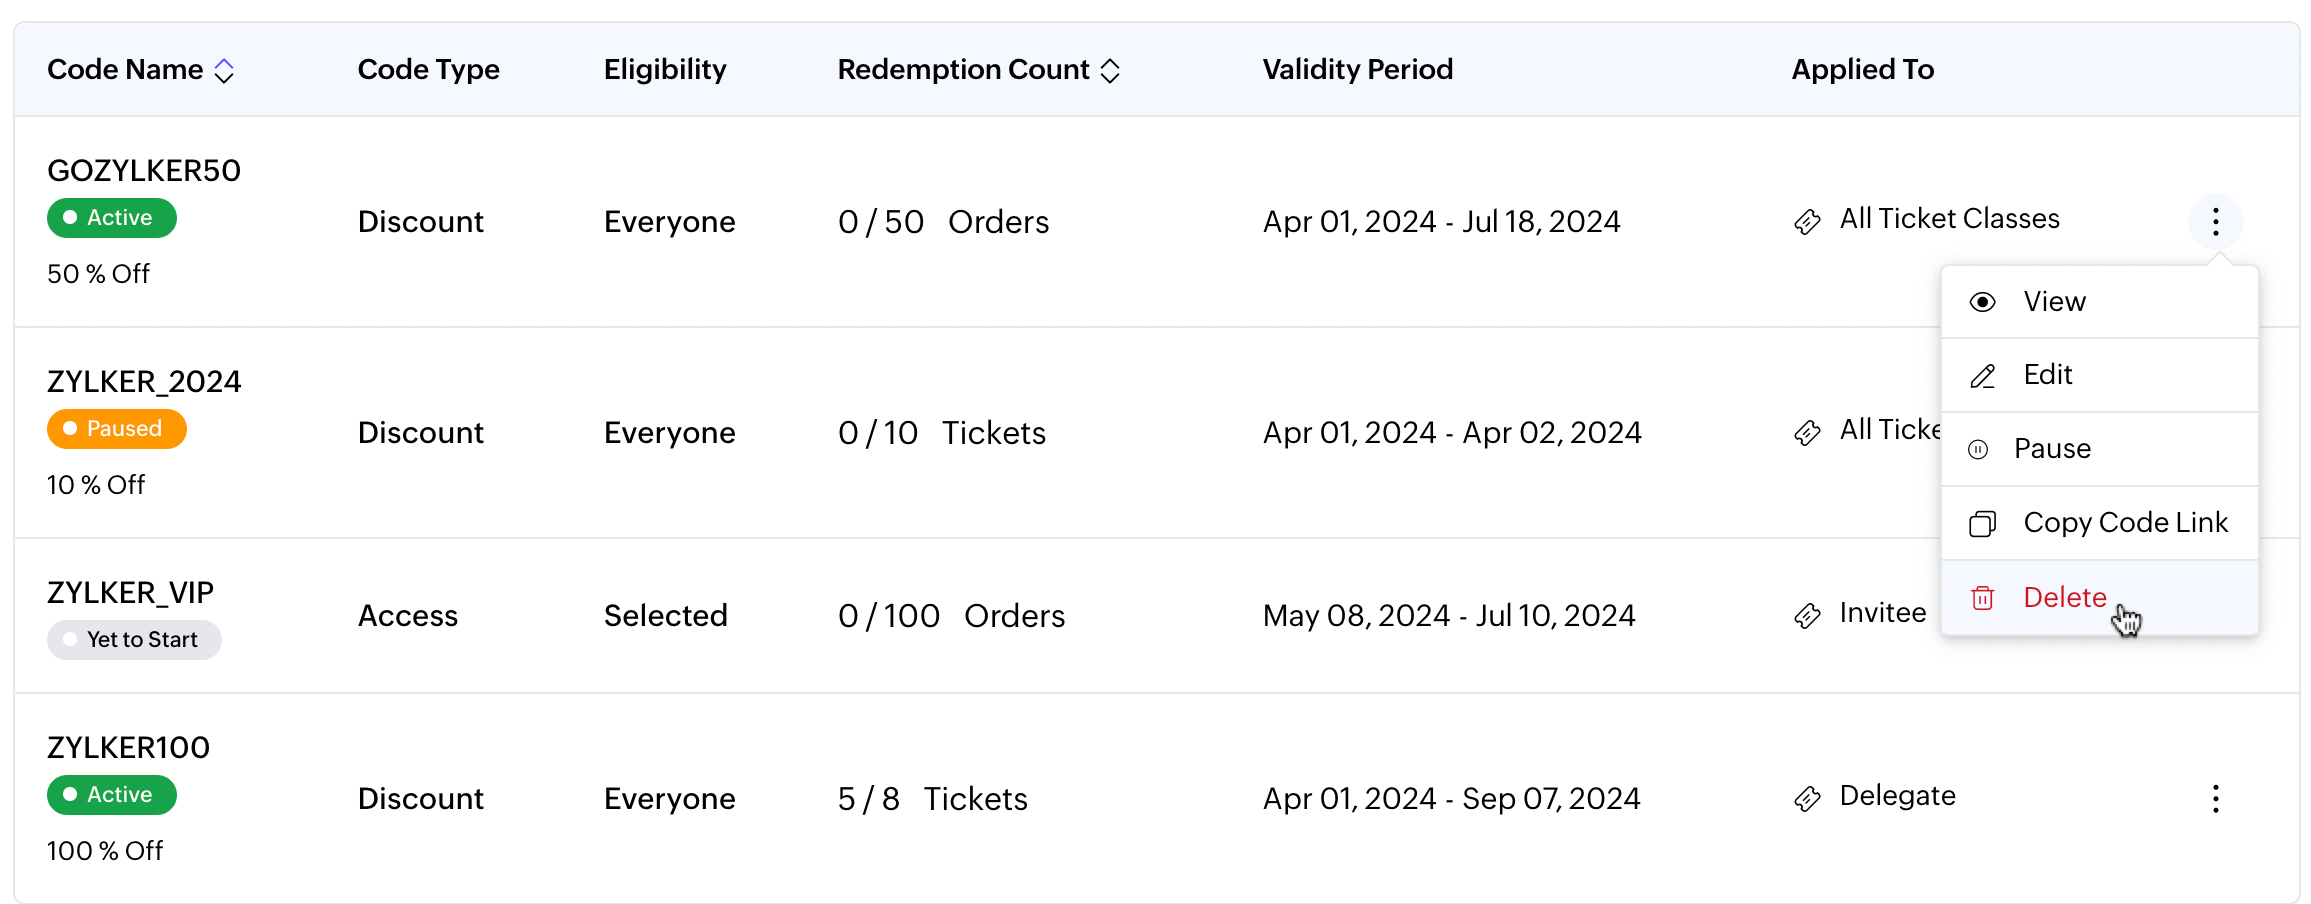Viewport: 2311px width, 904px height.
Task: Click the Paused badge under ZYLKER_2024
Action: [x=116, y=429]
